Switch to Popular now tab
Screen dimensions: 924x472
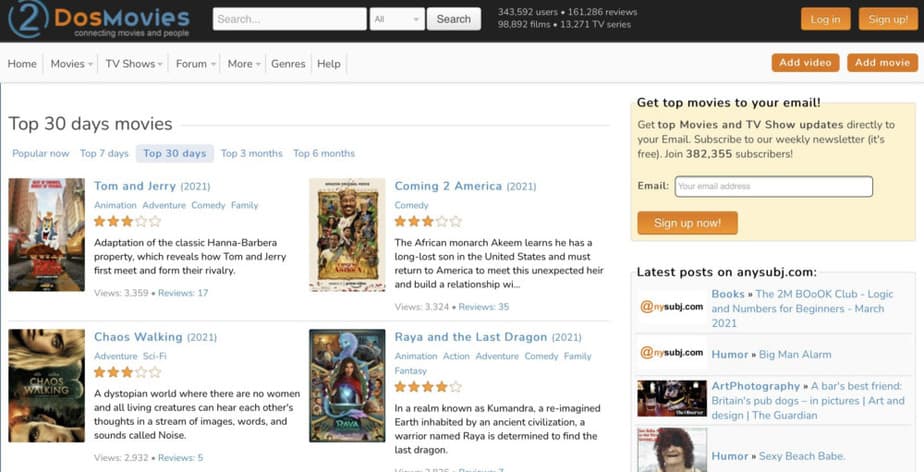(41, 153)
